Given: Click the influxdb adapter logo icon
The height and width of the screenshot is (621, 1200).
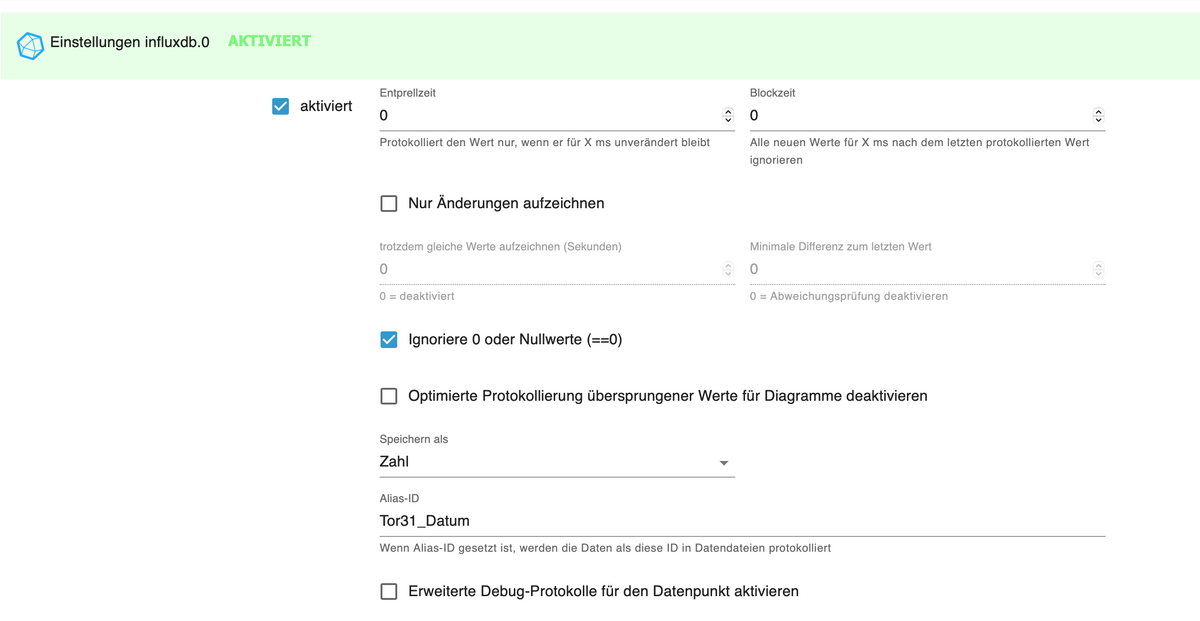Looking at the screenshot, I should (31, 45).
